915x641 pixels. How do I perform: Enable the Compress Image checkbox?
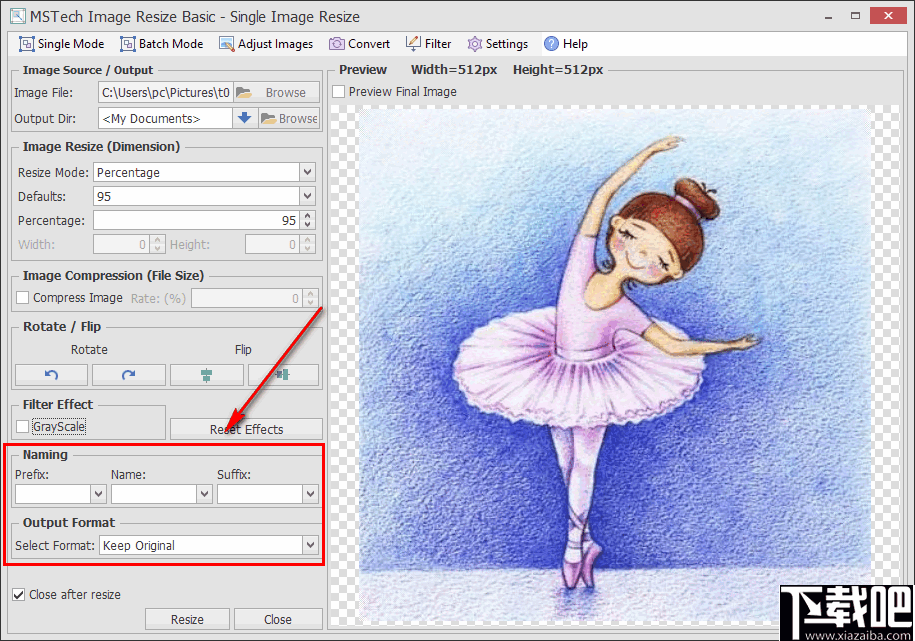click(23, 298)
